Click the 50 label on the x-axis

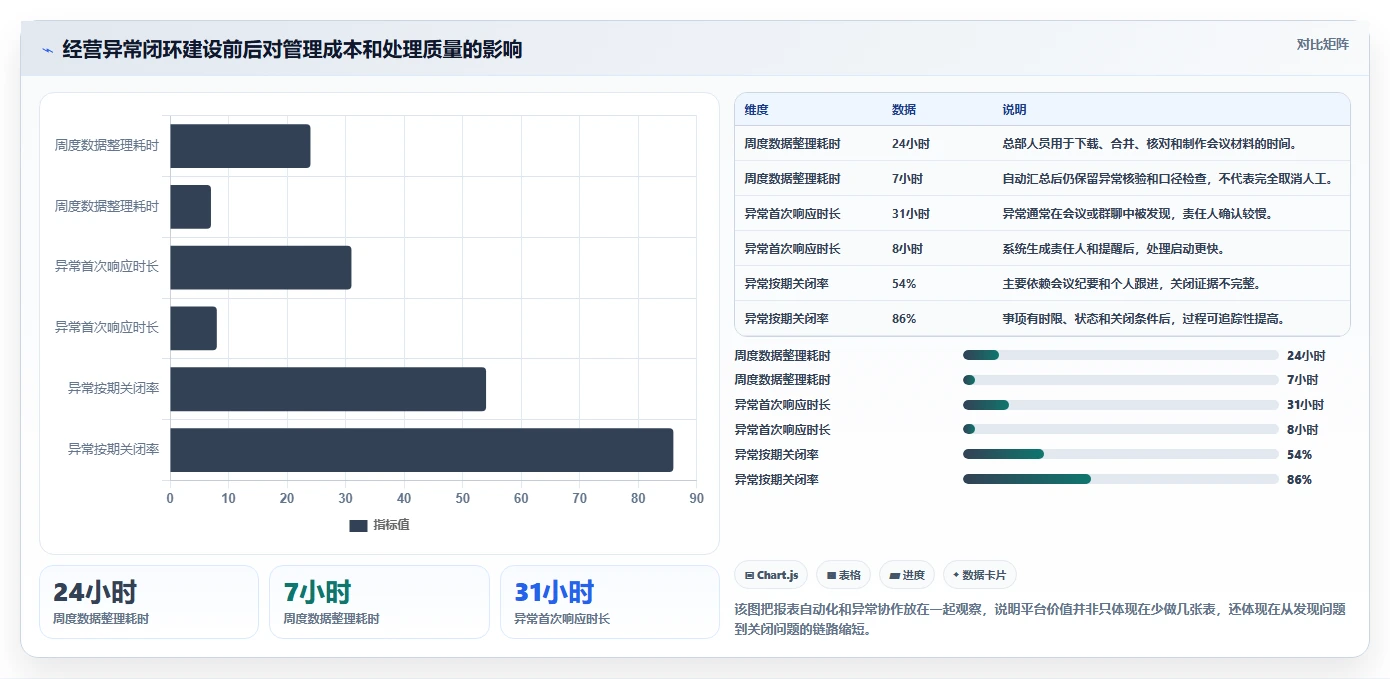click(x=462, y=498)
